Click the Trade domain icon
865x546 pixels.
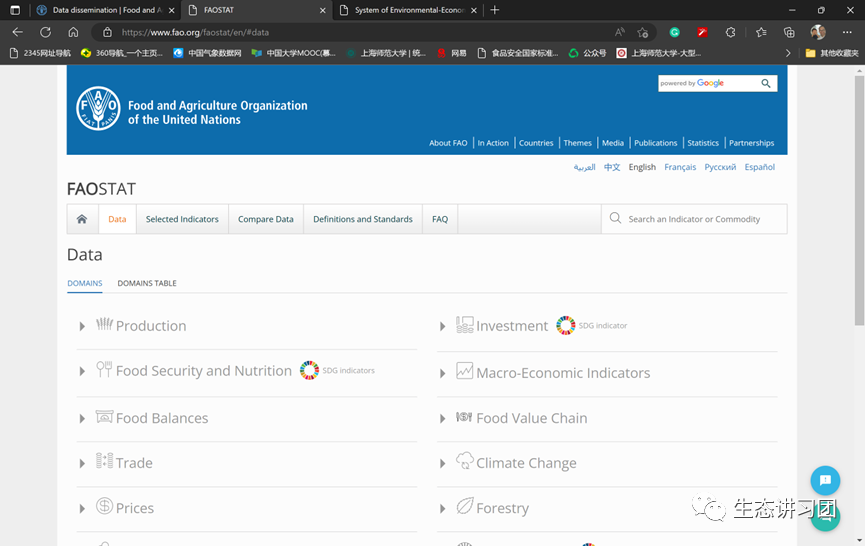(104, 461)
